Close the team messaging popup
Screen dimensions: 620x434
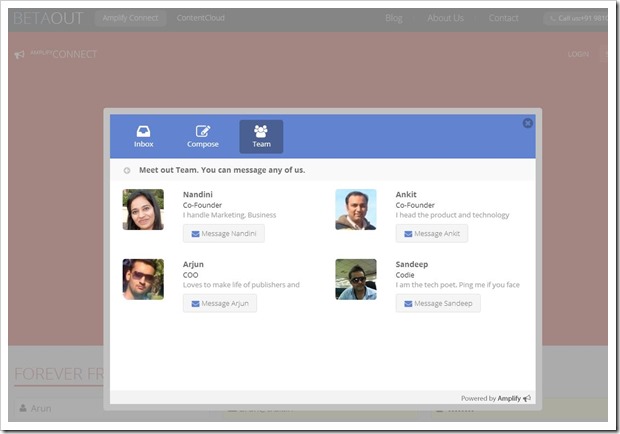pyautogui.click(x=528, y=123)
